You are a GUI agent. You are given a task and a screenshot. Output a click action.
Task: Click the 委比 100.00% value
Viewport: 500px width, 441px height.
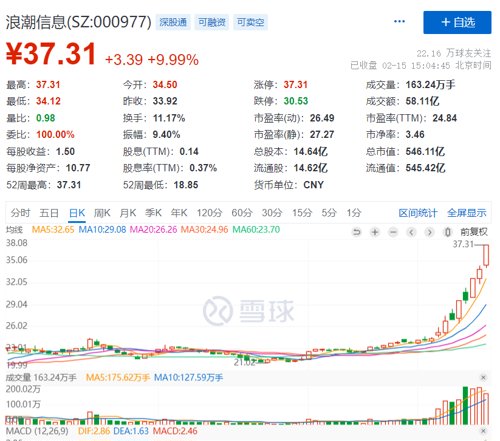coord(55,134)
